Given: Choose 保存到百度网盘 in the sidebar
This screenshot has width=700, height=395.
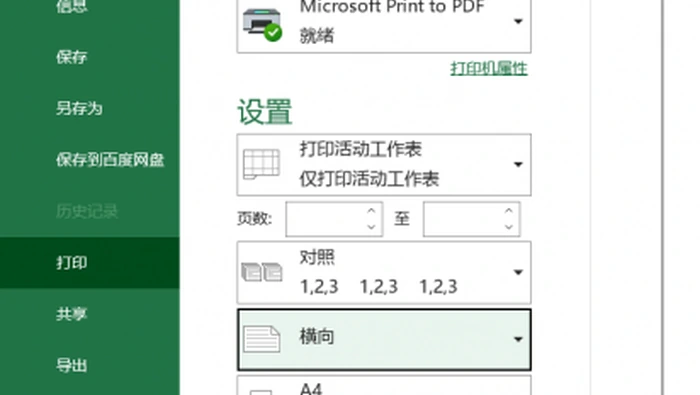Looking at the screenshot, I should pyautogui.click(x=110, y=160).
